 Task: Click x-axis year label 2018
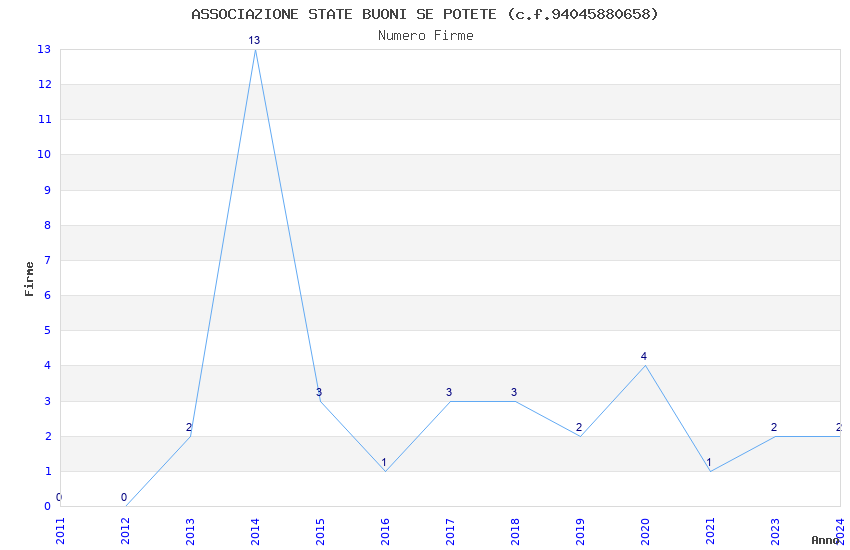515,531
